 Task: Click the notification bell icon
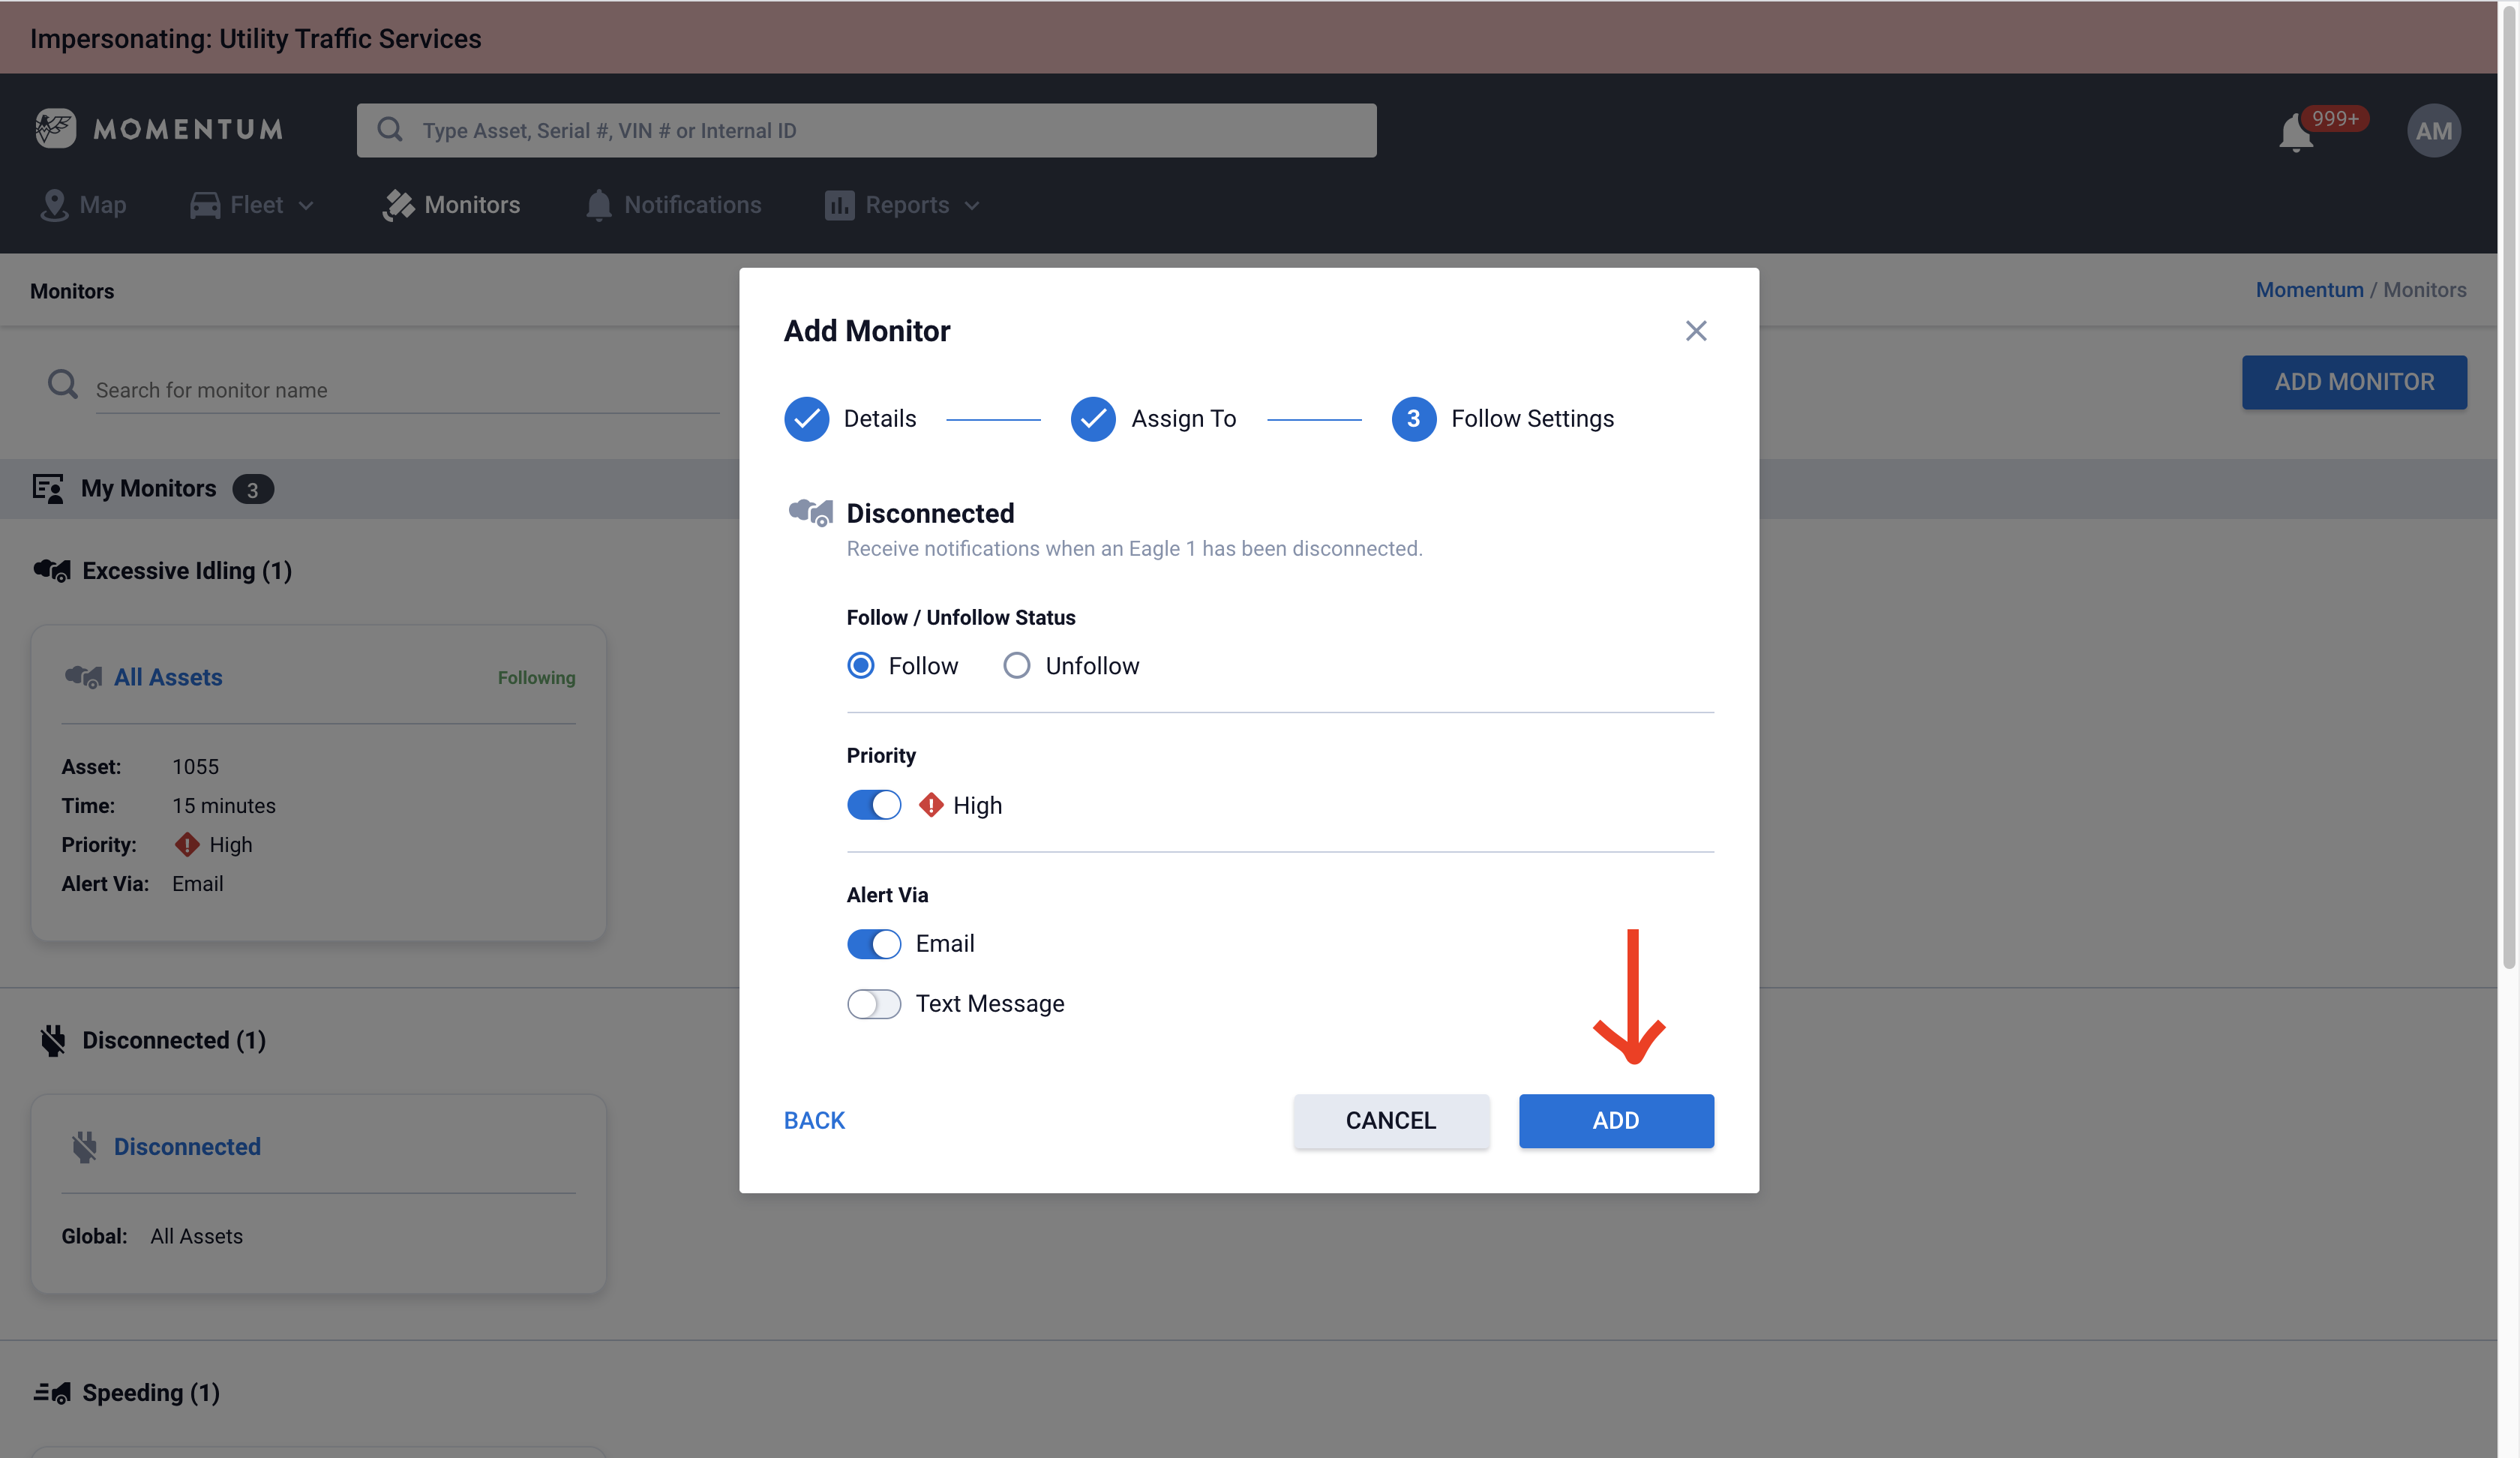2295,133
